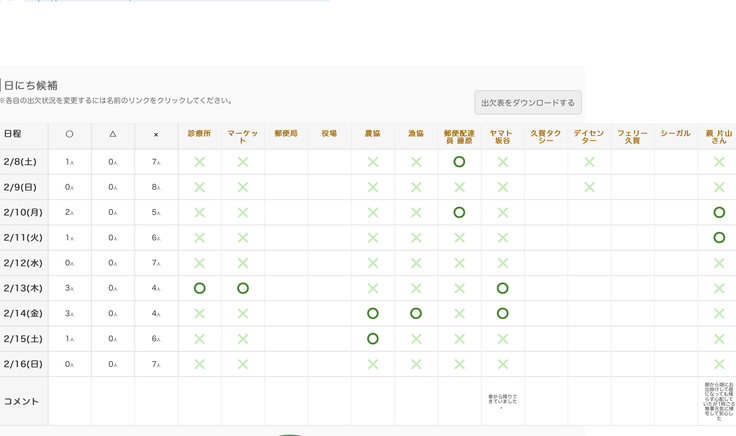
Task: Click the デイセンター name link
Action: (589, 137)
